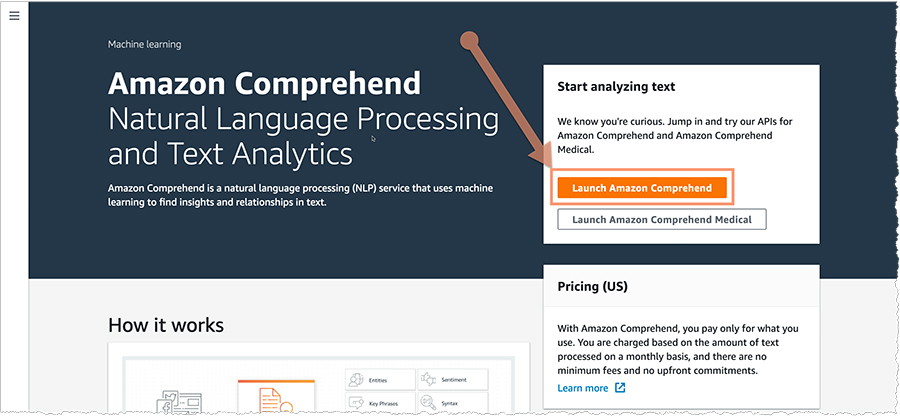This screenshot has width=900, height=416.
Task: Launch Amazon Comprehend with the orange button
Action: click(x=642, y=188)
